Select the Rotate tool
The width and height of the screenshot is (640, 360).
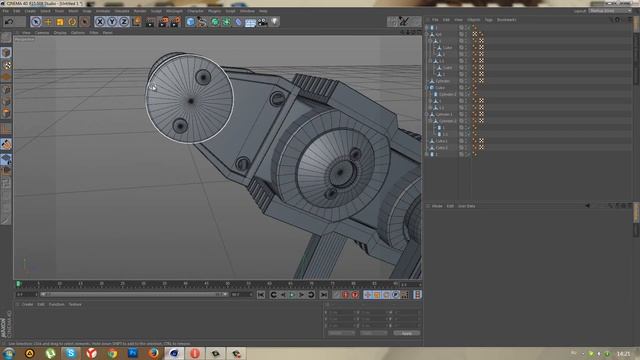point(72,22)
